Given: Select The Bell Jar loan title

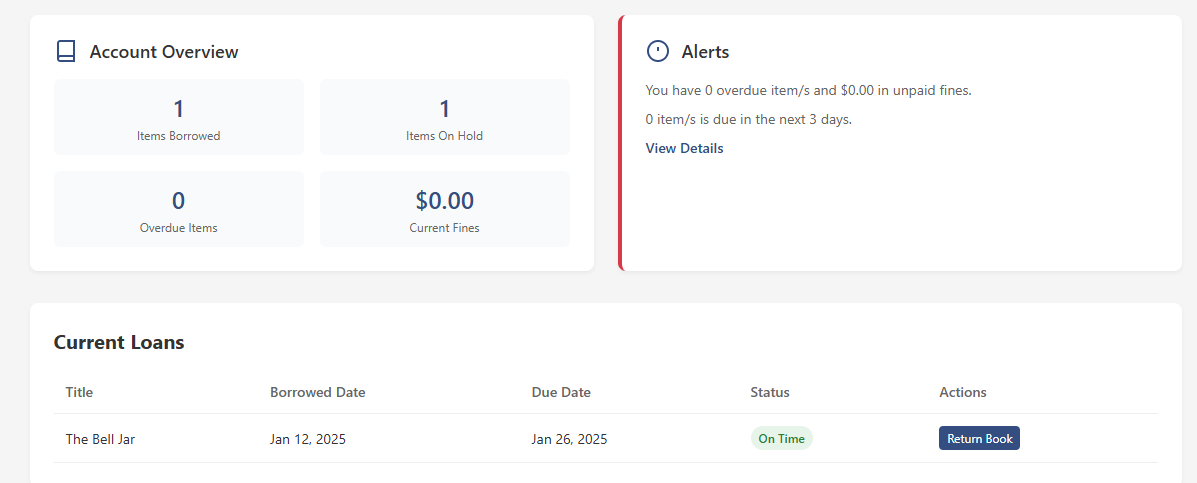Looking at the screenshot, I should [x=100, y=439].
